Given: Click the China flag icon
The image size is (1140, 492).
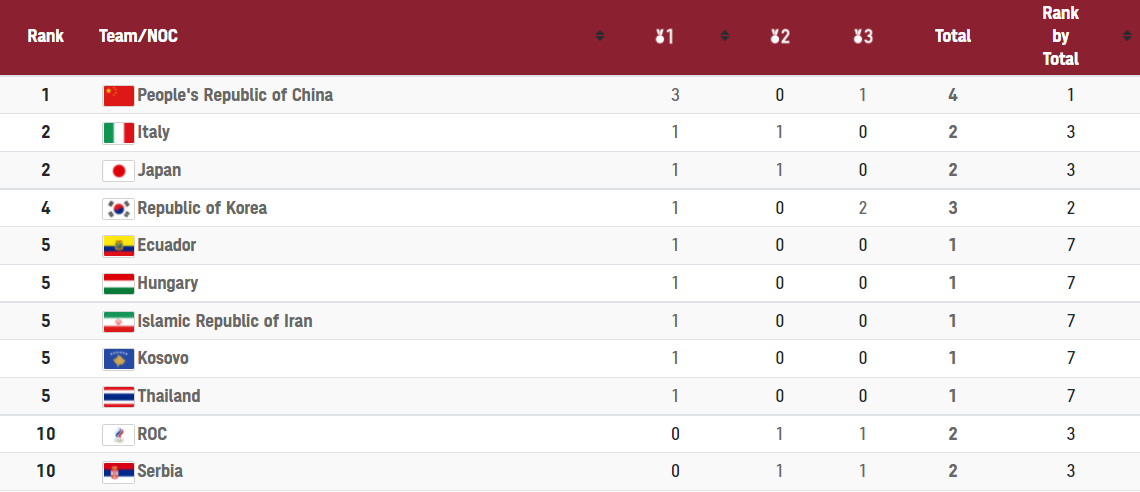Looking at the screenshot, I should pyautogui.click(x=119, y=95).
